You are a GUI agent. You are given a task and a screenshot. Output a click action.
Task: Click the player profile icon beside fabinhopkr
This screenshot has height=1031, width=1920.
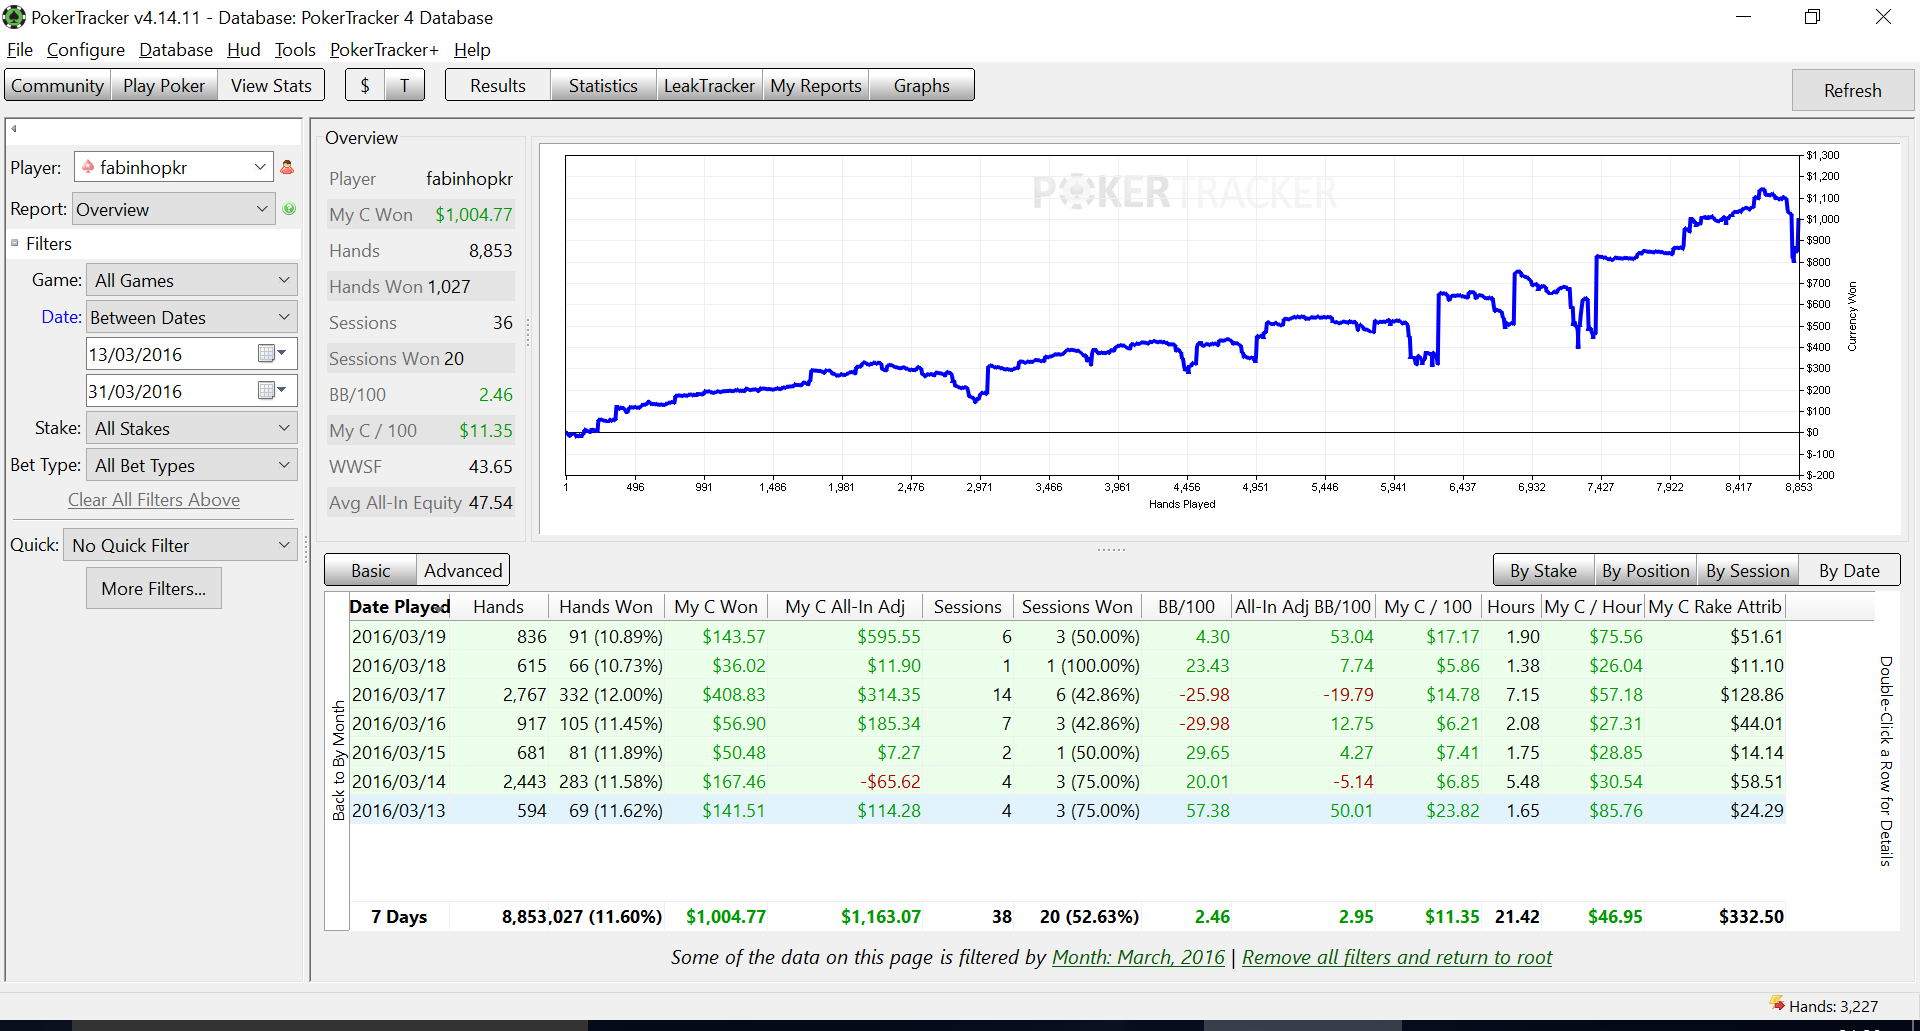[x=287, y=167]
